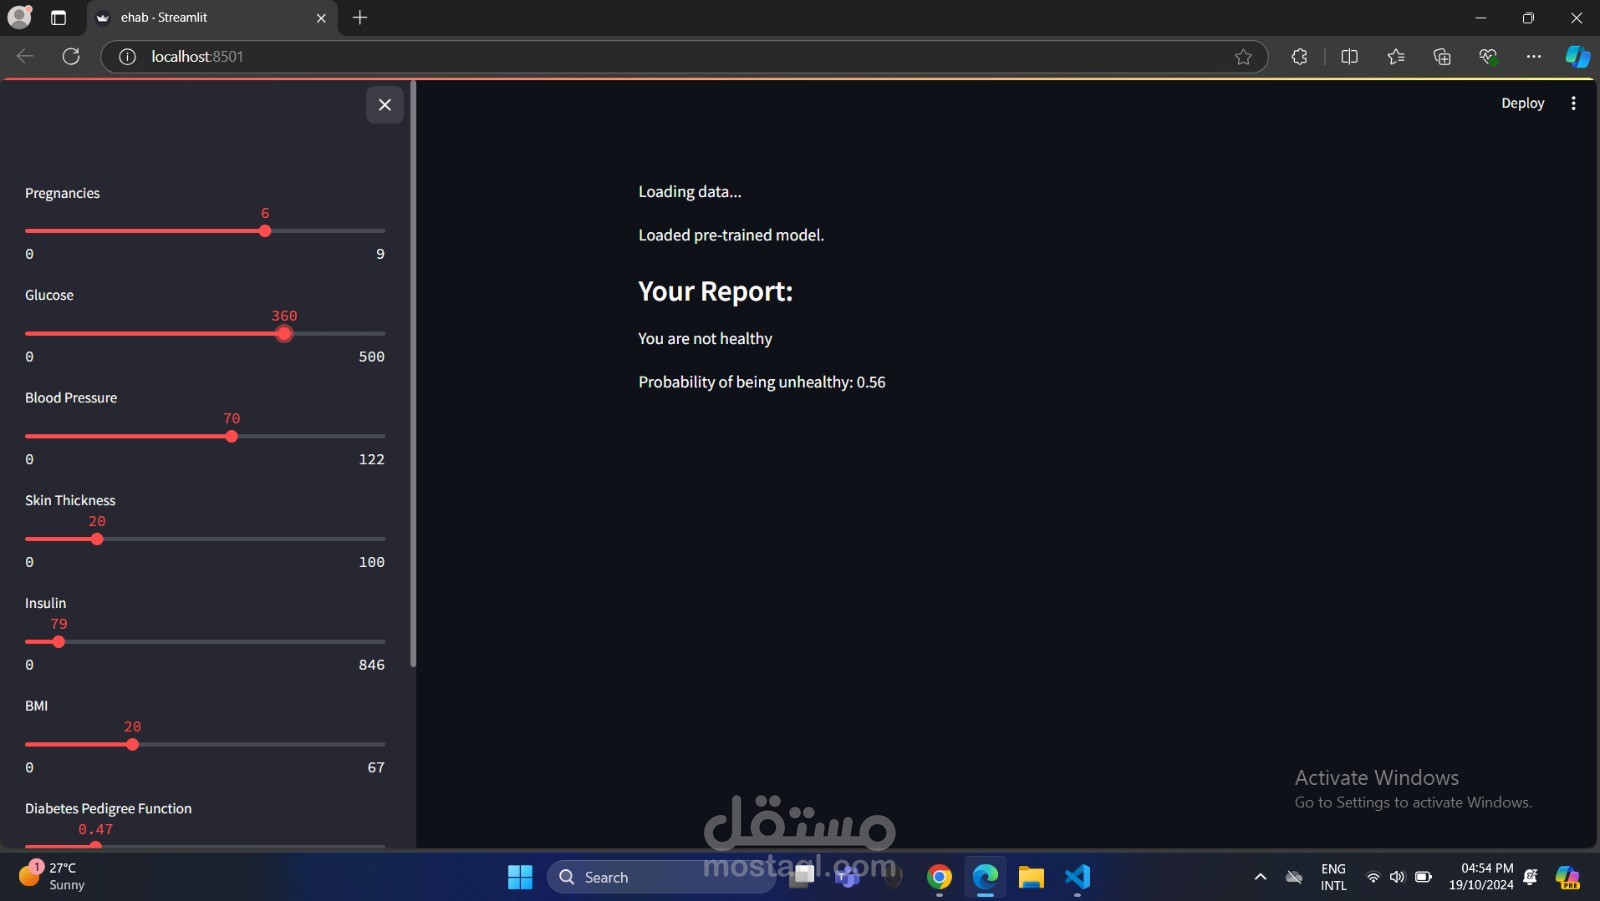Open the tab actions menu icon

[58, 18]
